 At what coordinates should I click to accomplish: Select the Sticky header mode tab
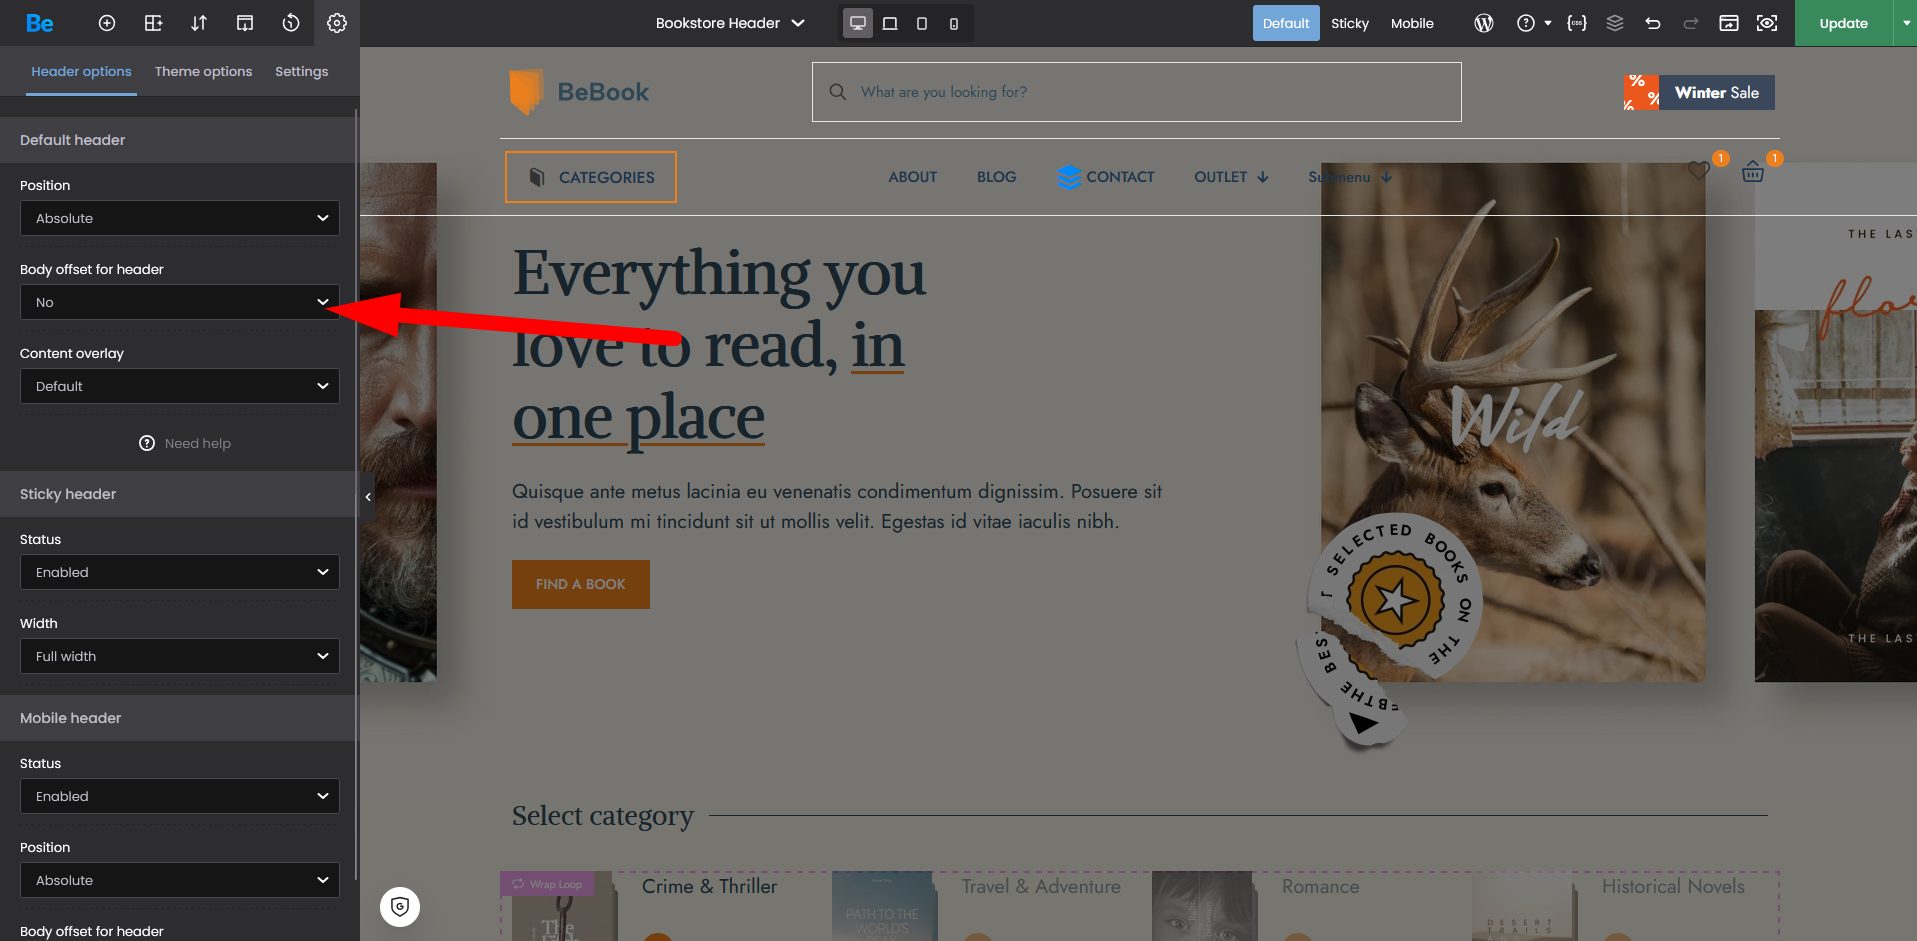(1349, 23)
